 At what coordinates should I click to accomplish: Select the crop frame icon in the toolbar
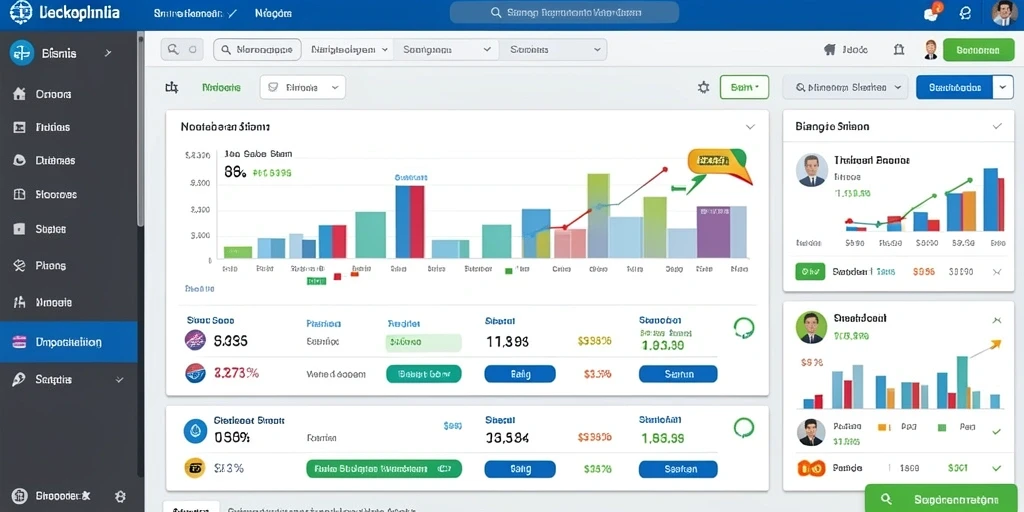coord(172,87)
